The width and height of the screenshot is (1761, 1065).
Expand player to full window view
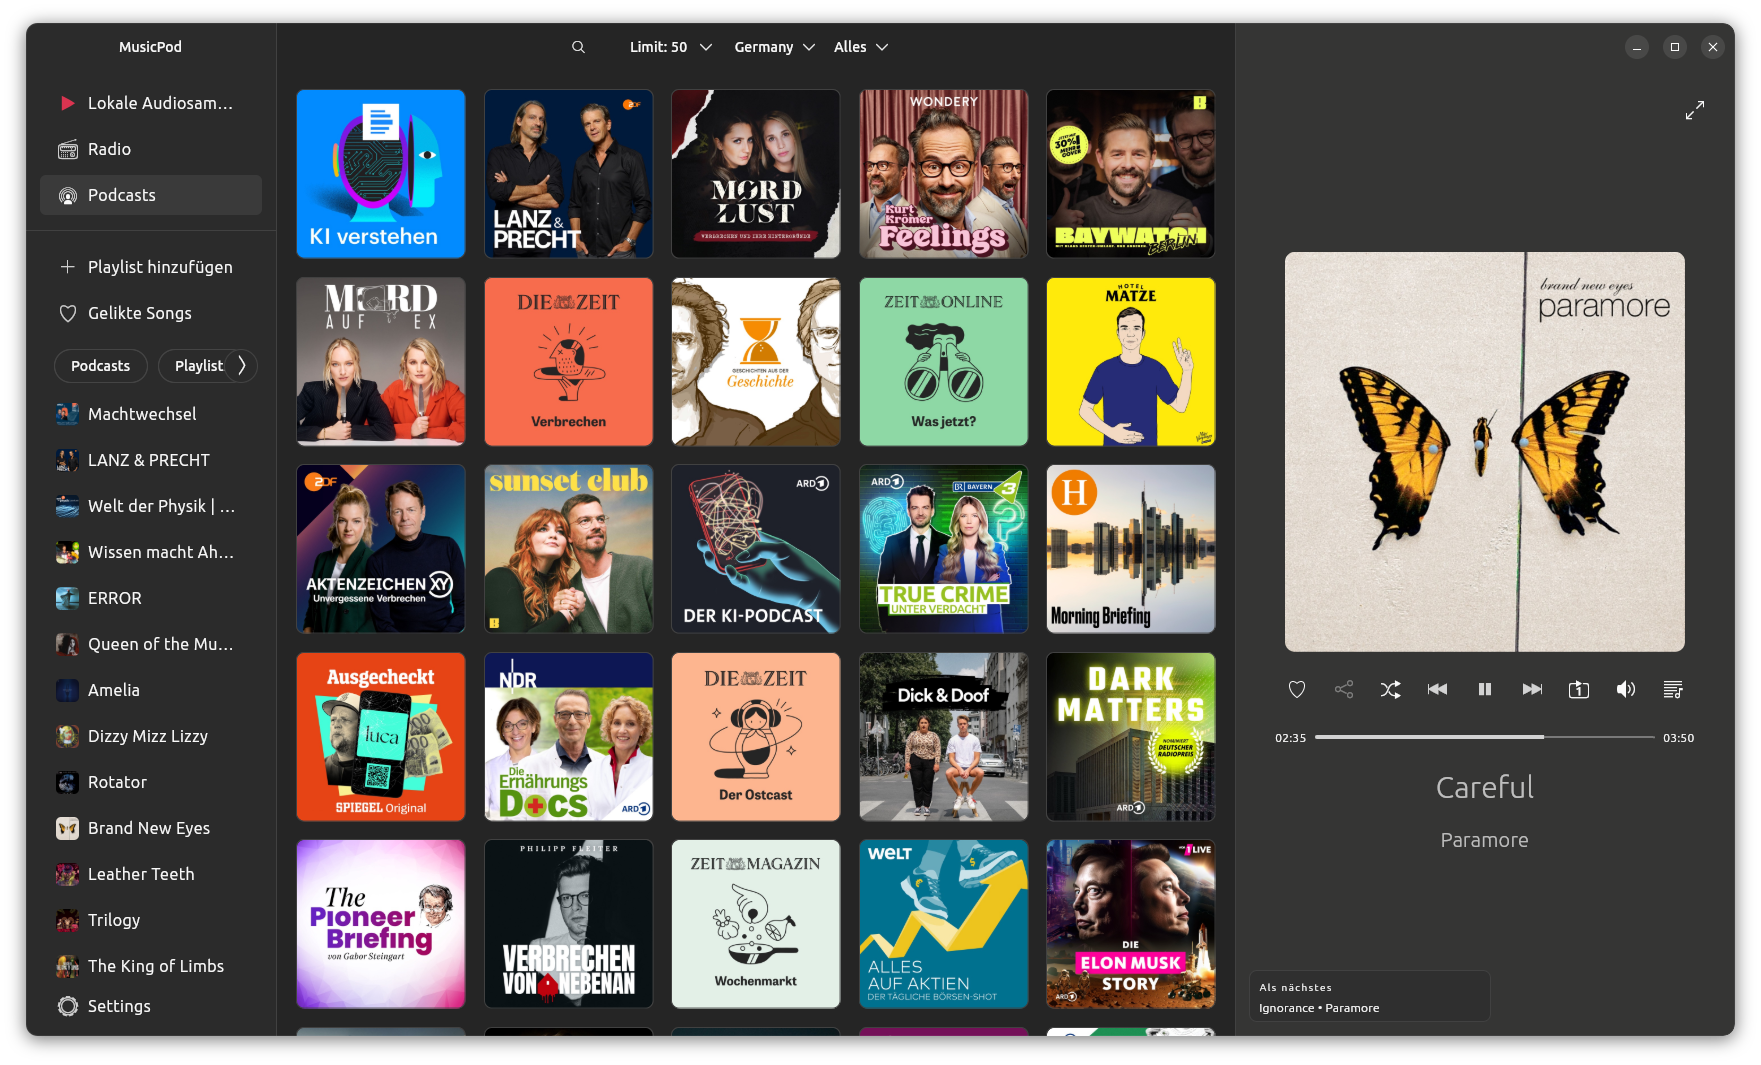coord(1695,111)
